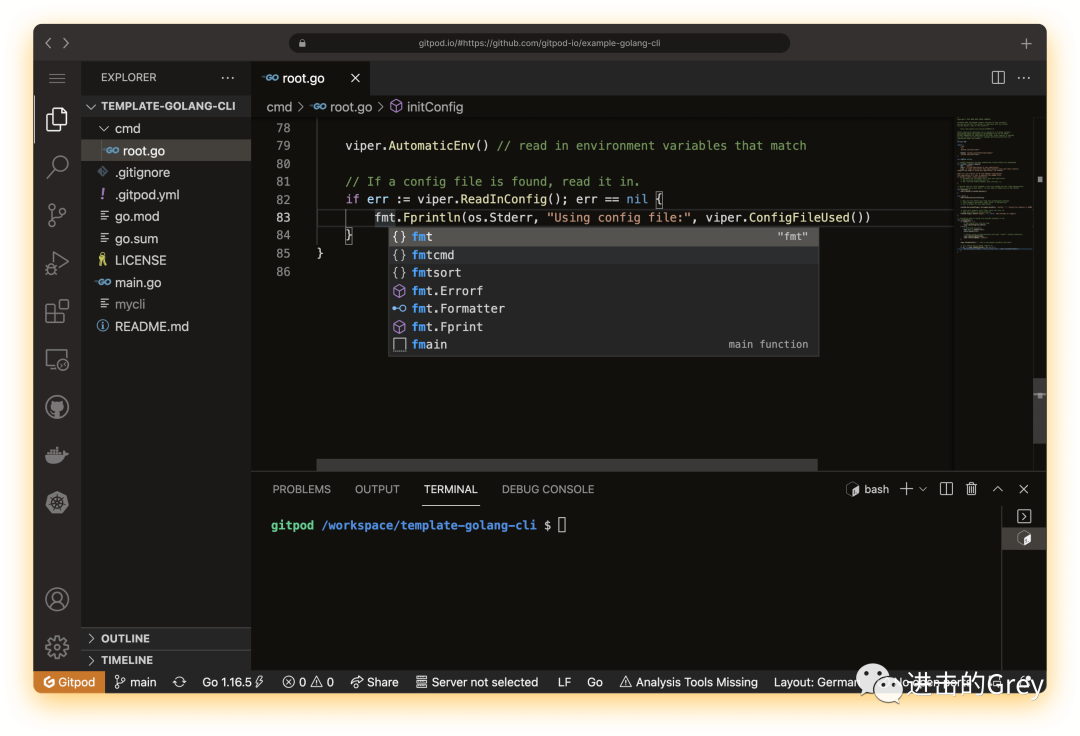Collapse the cmd folder

[x=166, y=129]
